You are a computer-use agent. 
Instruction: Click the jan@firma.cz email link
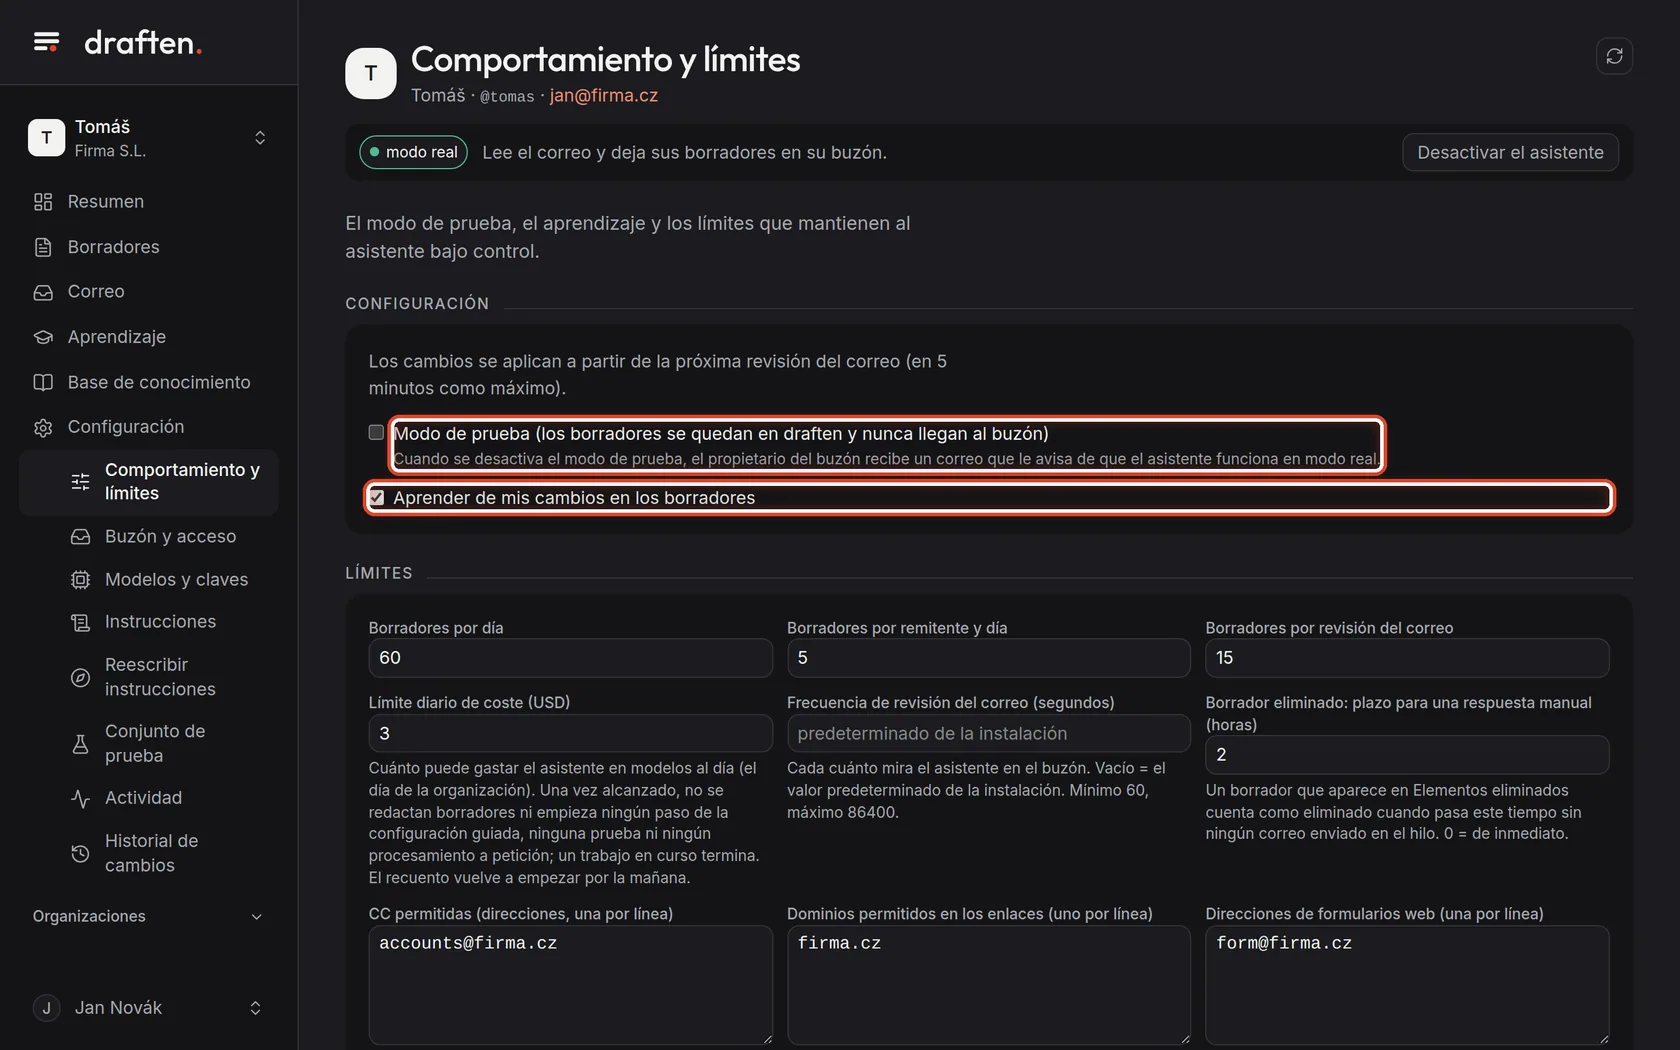[x=604, y=96]
